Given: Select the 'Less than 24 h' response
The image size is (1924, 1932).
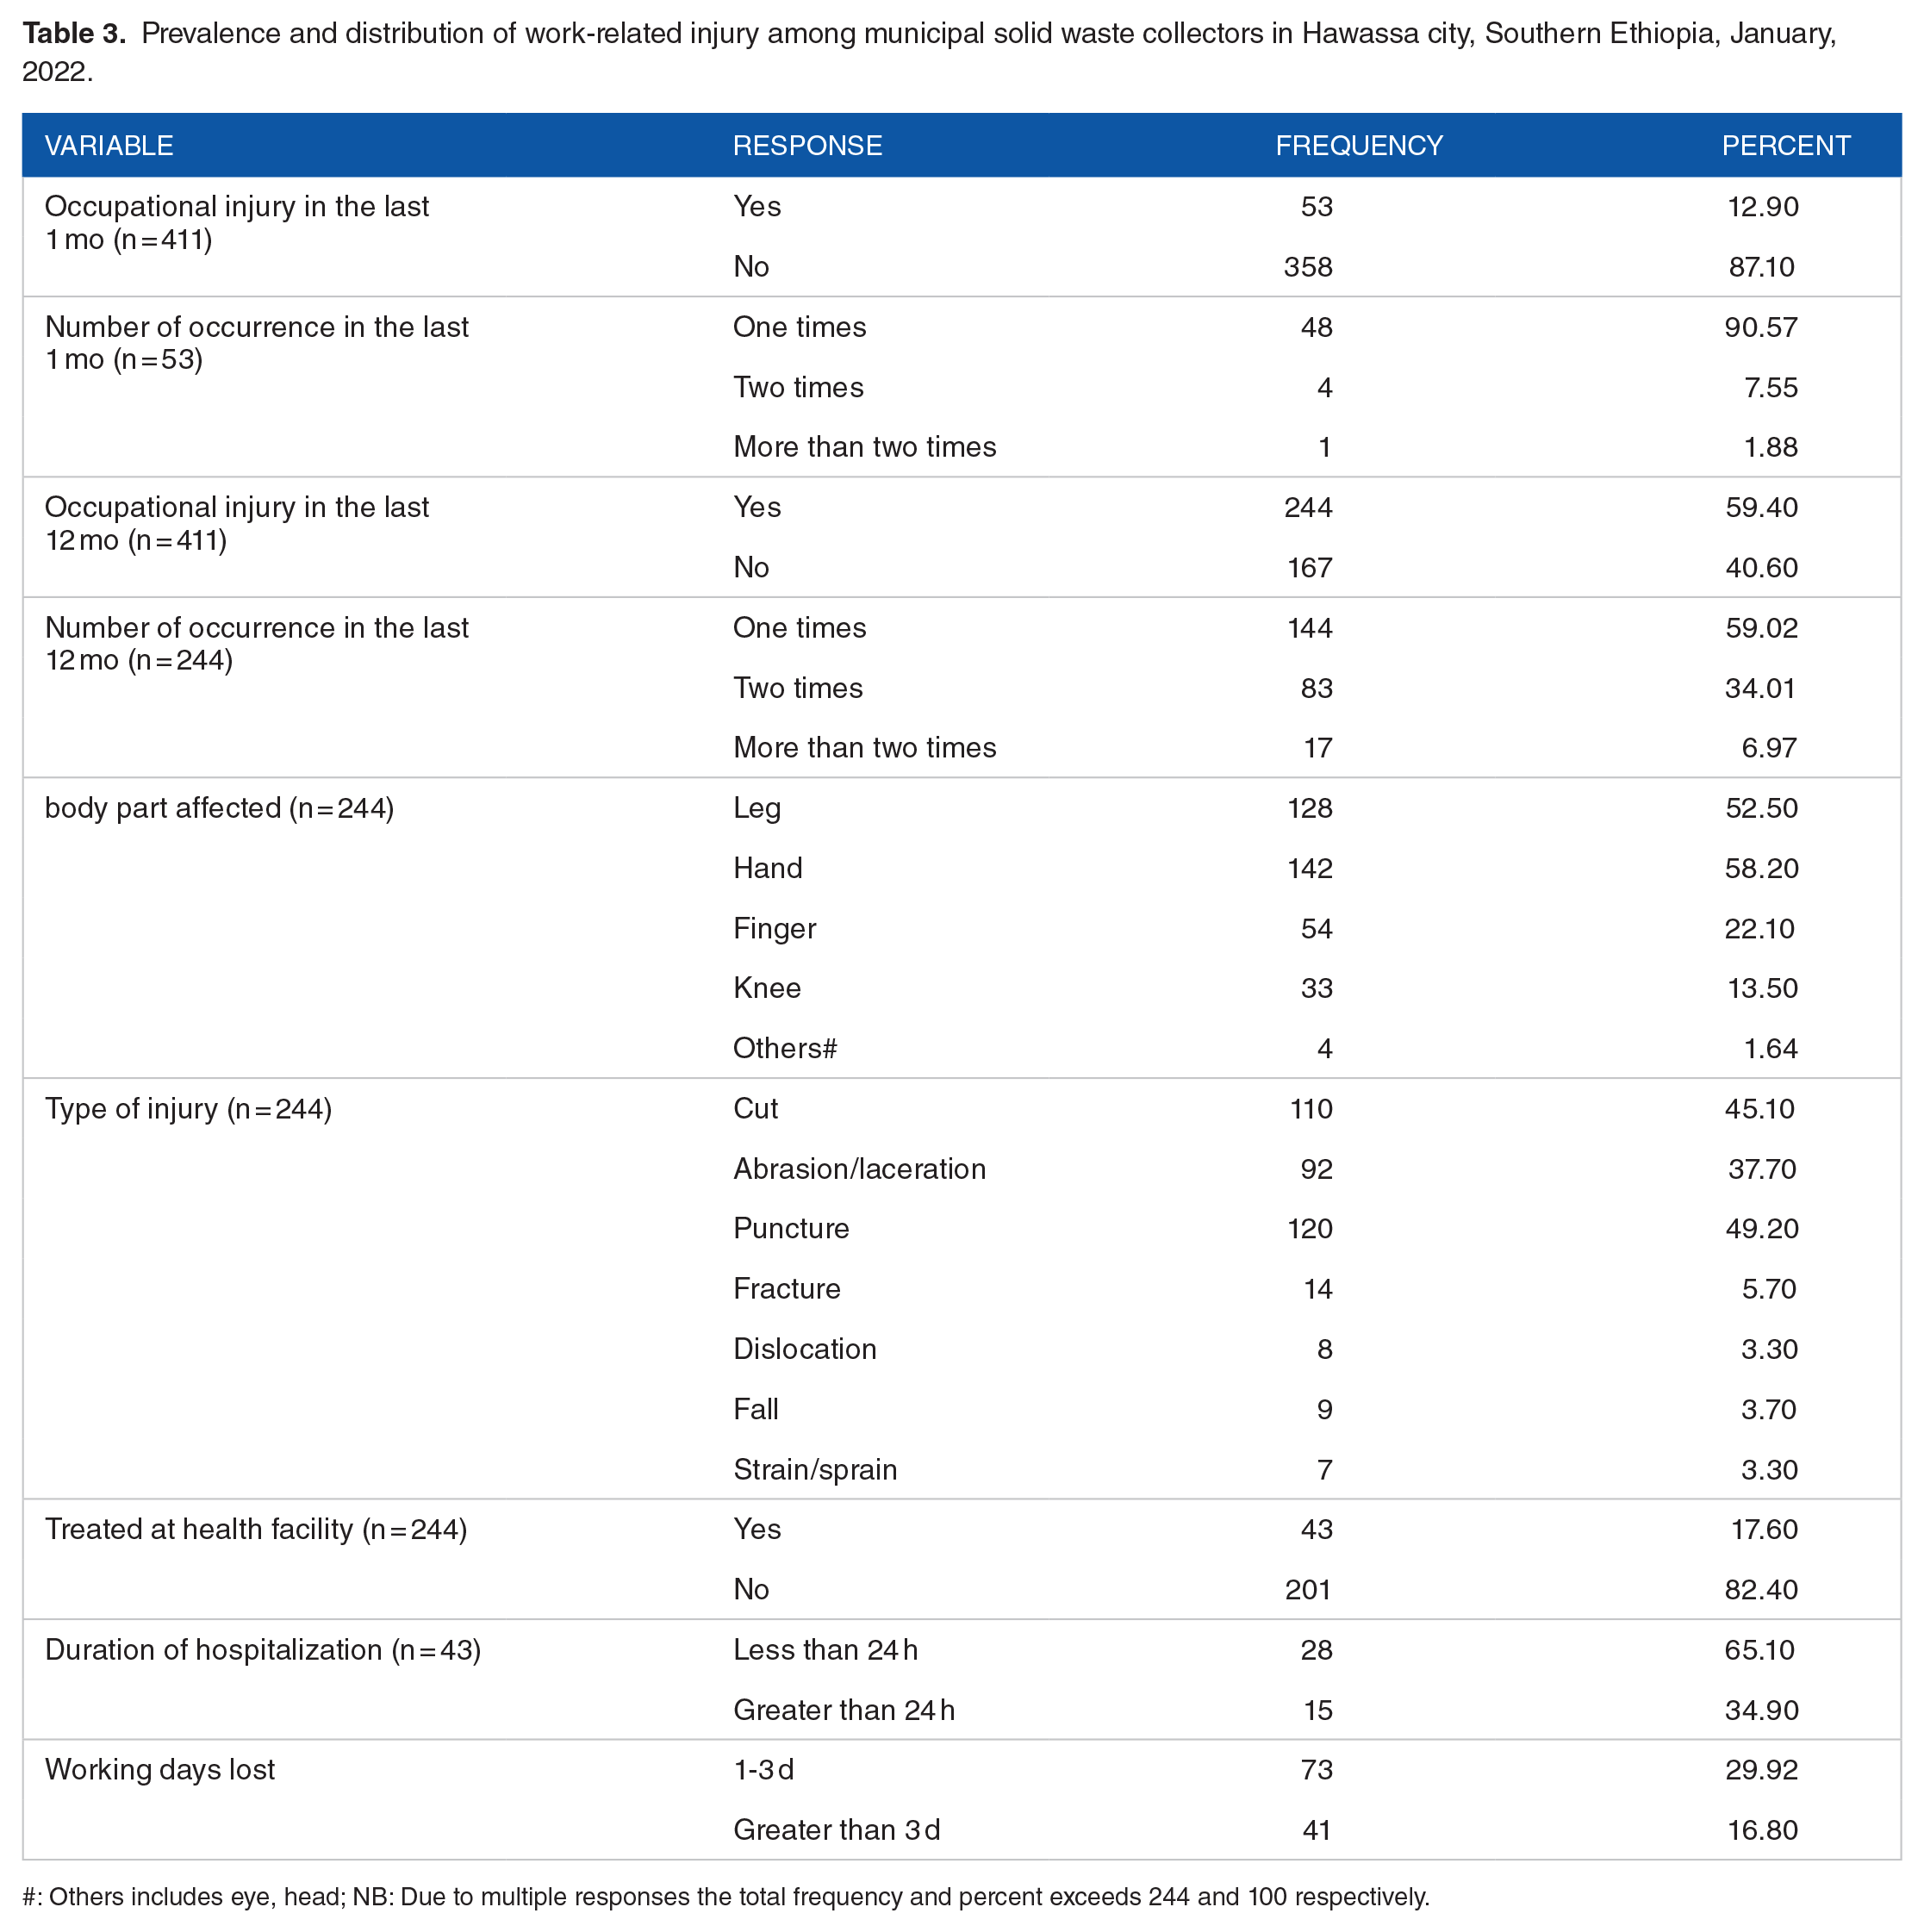Looking at the screenshot, I should click(x=825, y=1649).
